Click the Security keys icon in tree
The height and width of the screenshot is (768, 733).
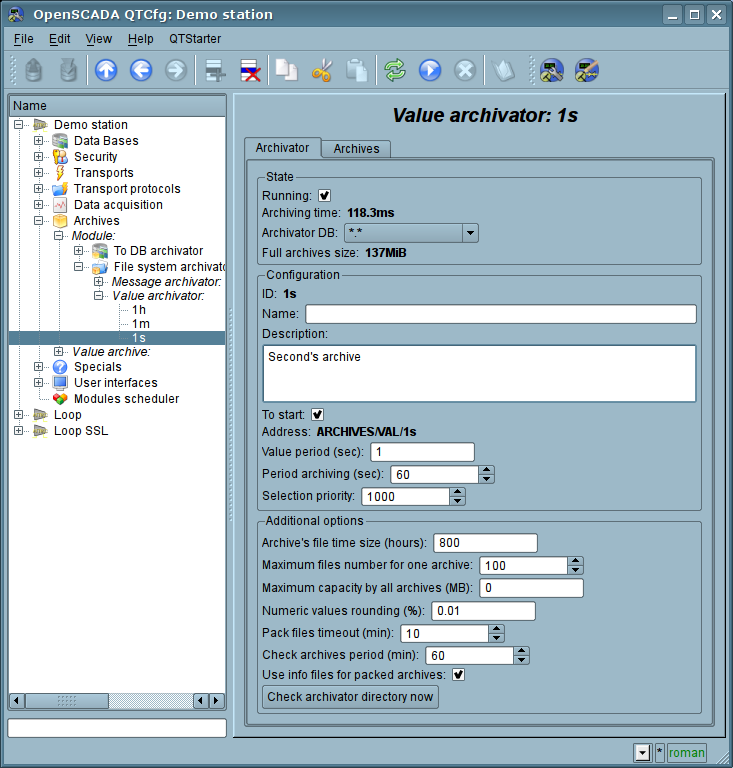[60, 157]
